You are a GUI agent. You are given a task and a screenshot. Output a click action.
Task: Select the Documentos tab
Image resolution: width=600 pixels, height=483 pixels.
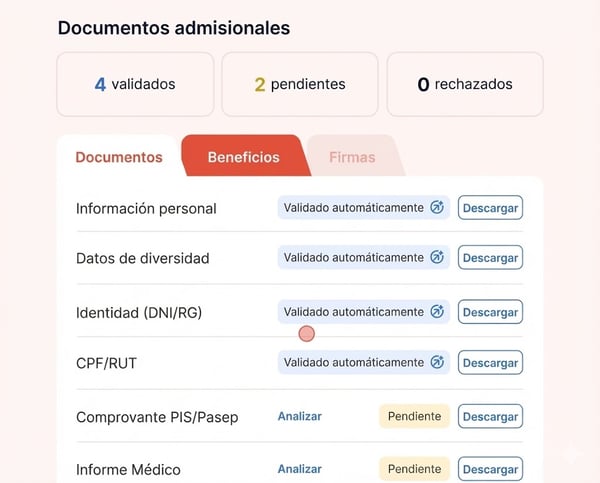(119, 157)
